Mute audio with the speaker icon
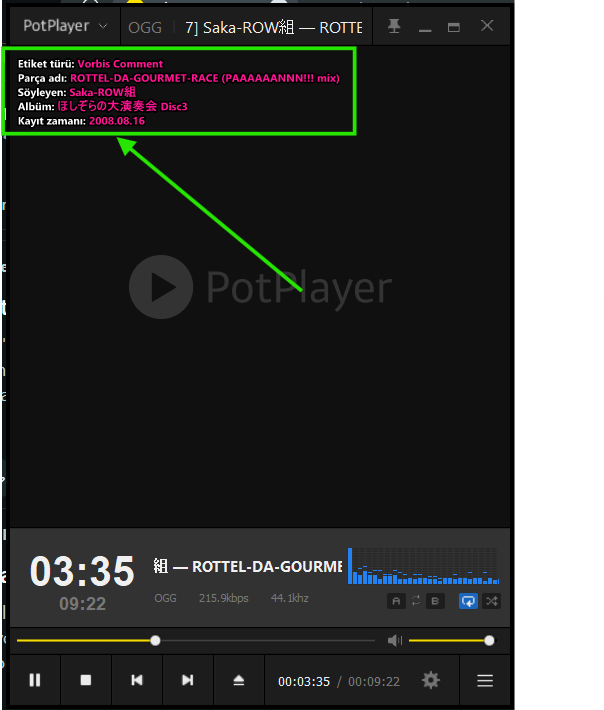The image size is (604, 710). [395, 640]
